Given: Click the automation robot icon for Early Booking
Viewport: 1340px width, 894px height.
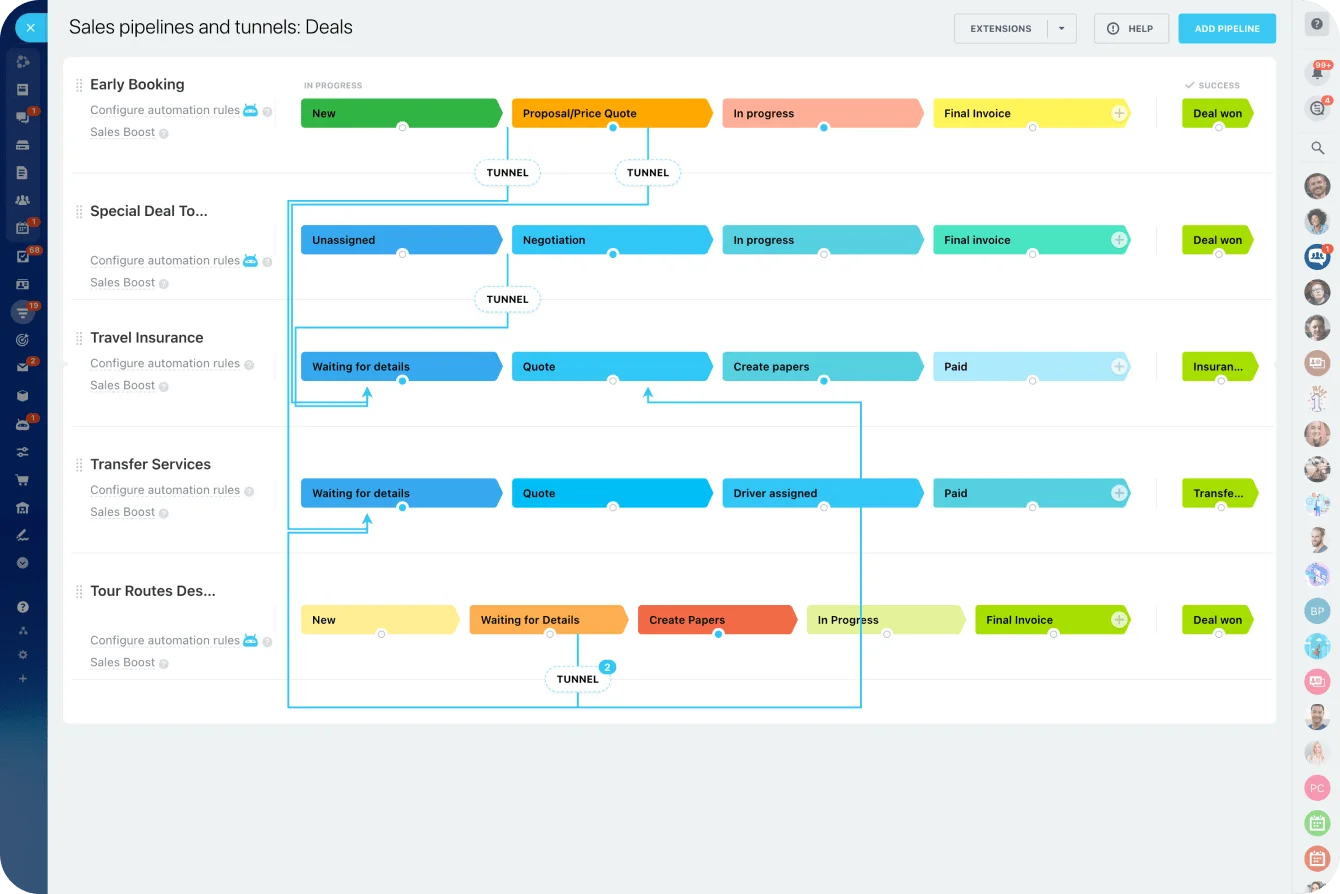Looking at the screenshot, I should (251, 110).
